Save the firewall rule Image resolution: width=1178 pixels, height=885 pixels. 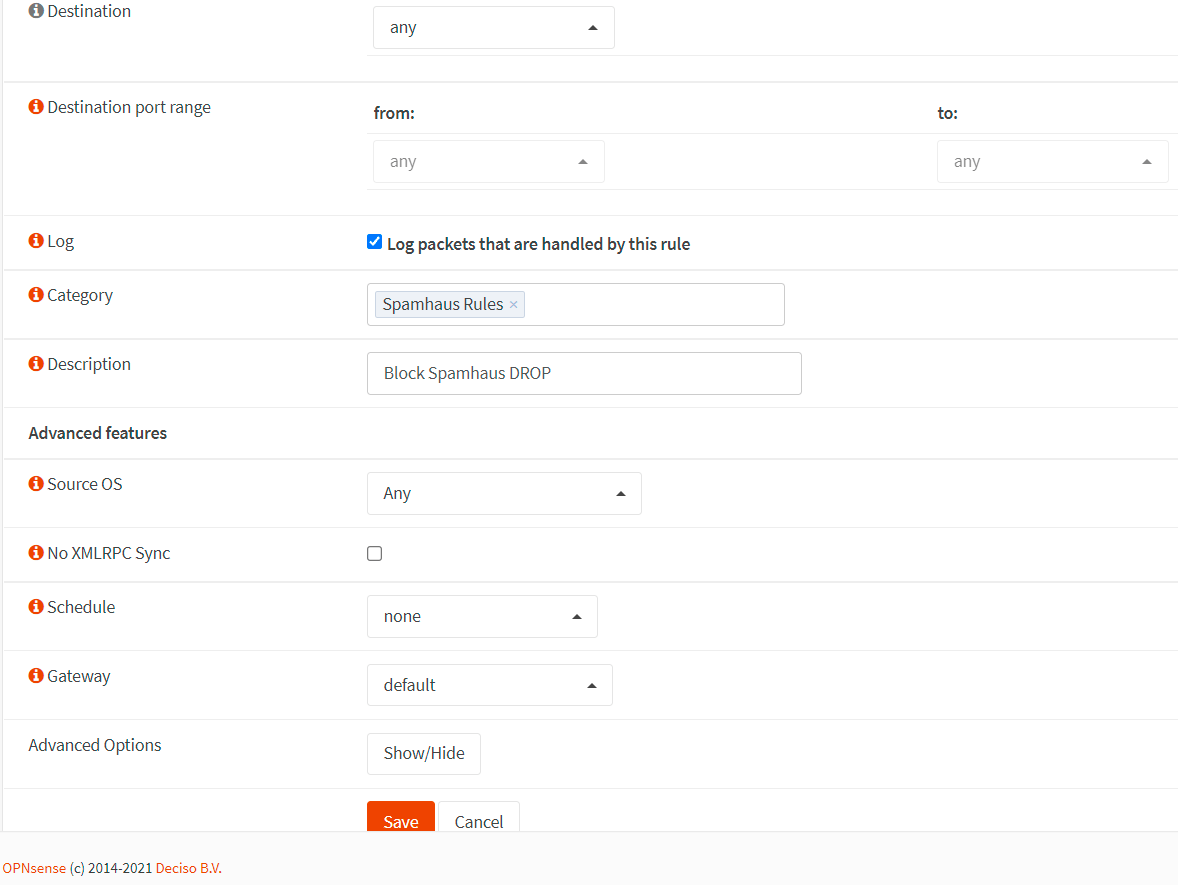pyautogui.click(x=400, y=818)
